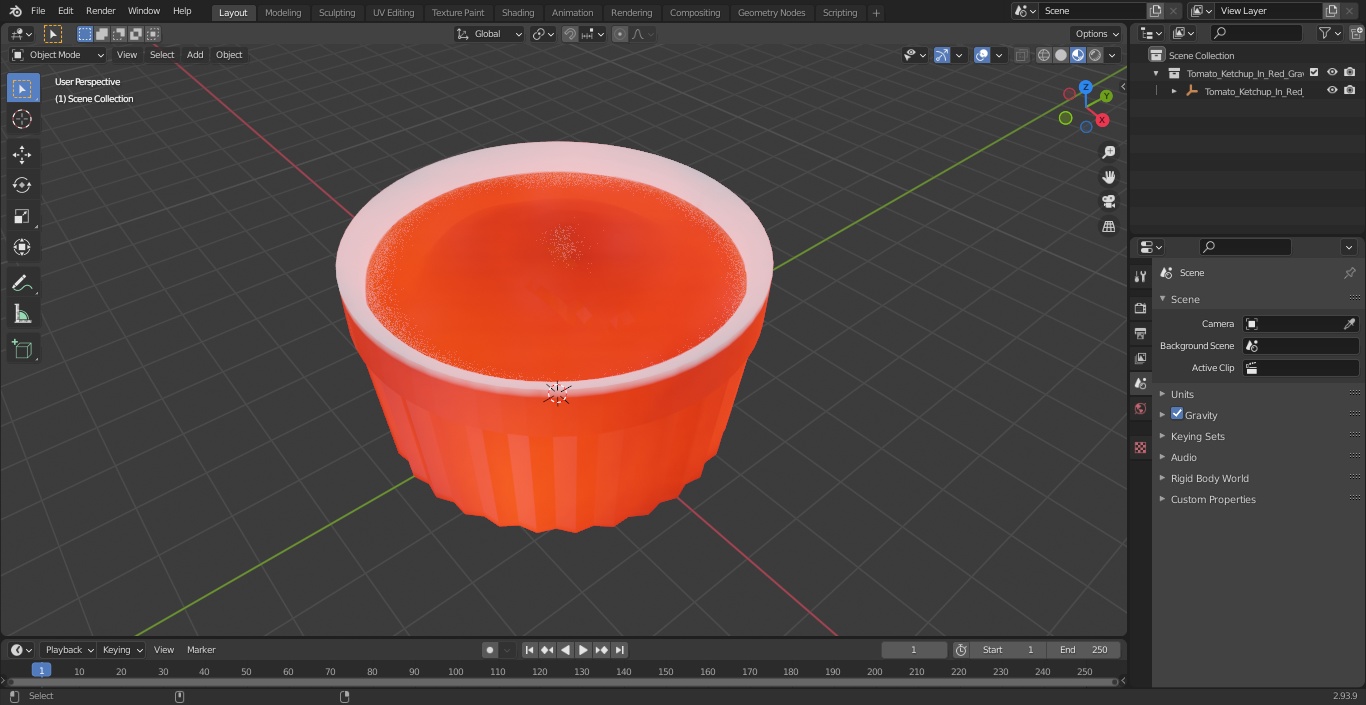
Task: Toggle the Gravity checkbox
Action: (1177, 414)
